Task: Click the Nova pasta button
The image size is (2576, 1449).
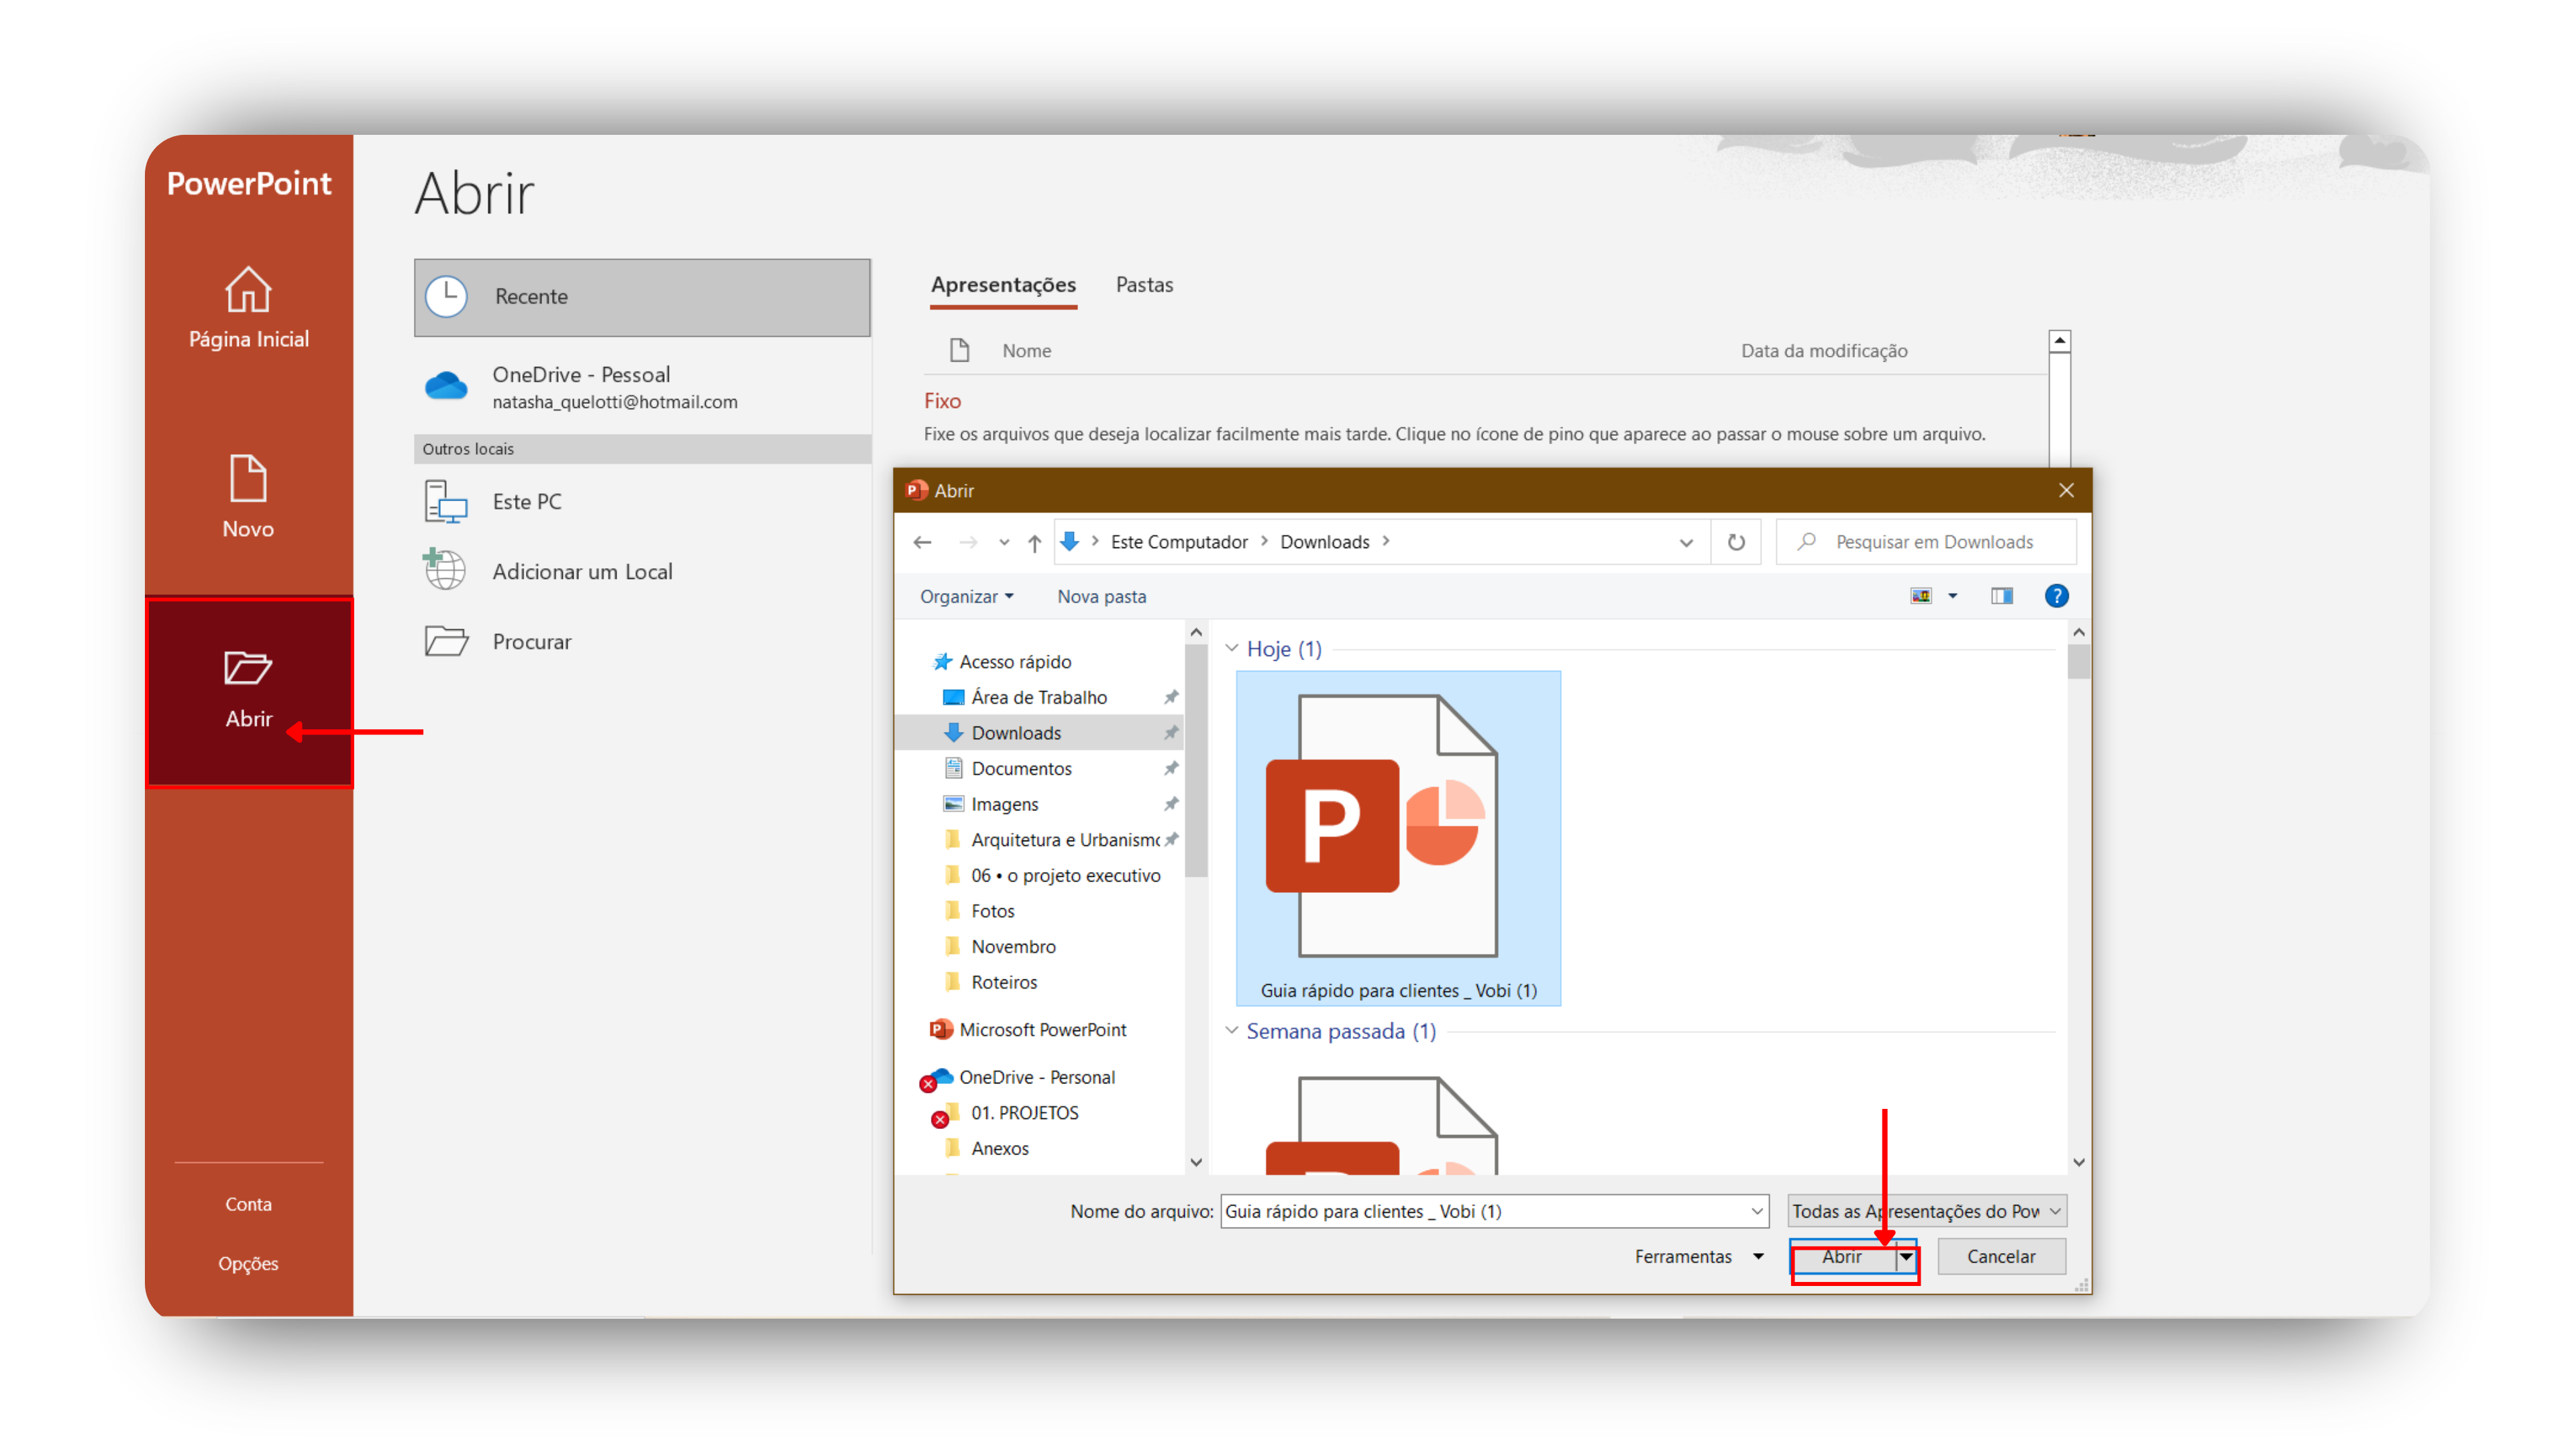Action: pyautogui.click(x=1101, y=596)
